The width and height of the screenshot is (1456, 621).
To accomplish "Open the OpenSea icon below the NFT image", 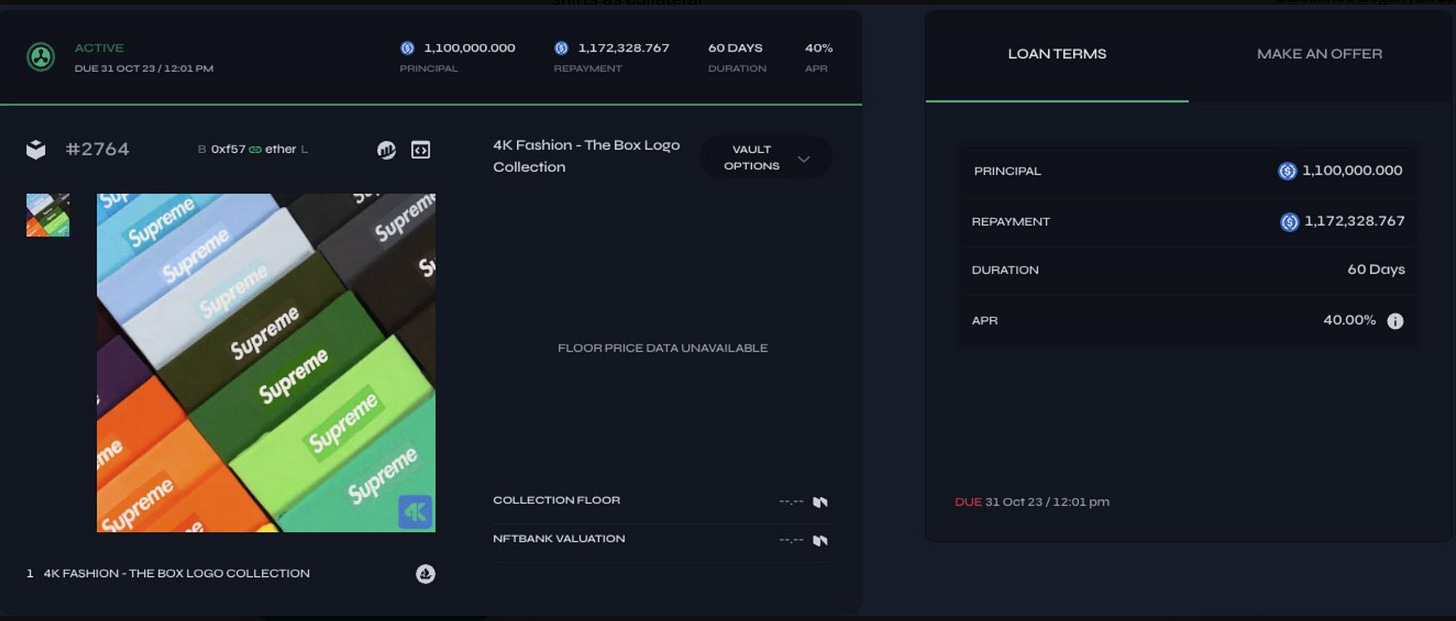I will [426, 574].
